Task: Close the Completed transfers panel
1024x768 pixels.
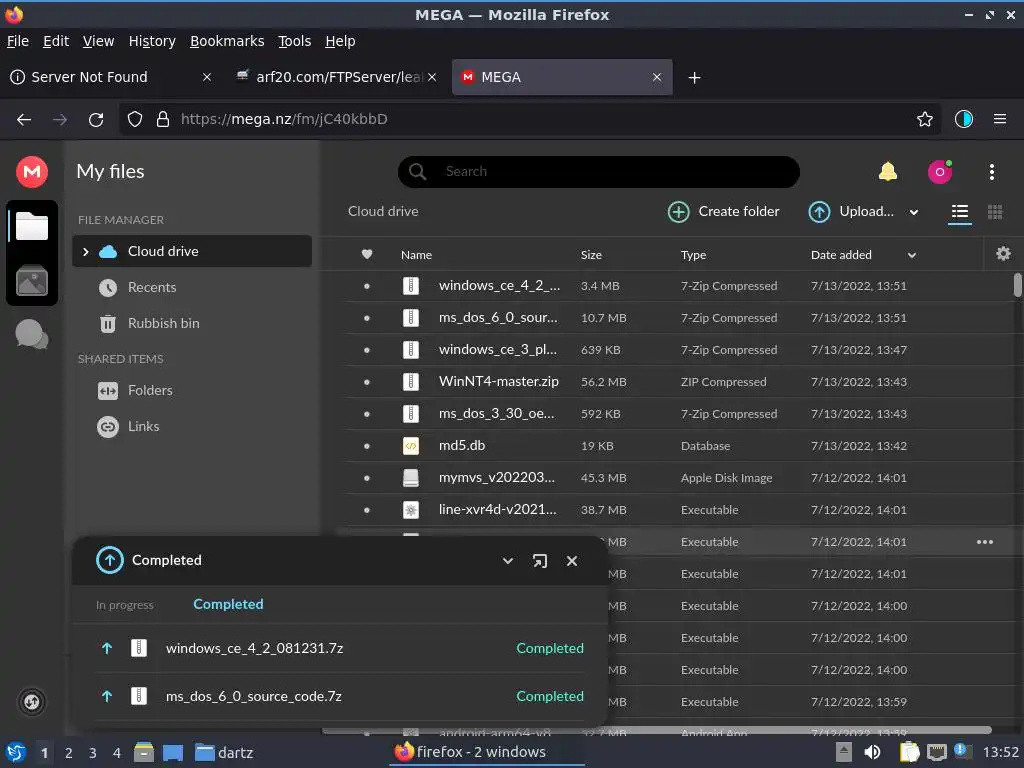Action: click(x=571, y=561)
